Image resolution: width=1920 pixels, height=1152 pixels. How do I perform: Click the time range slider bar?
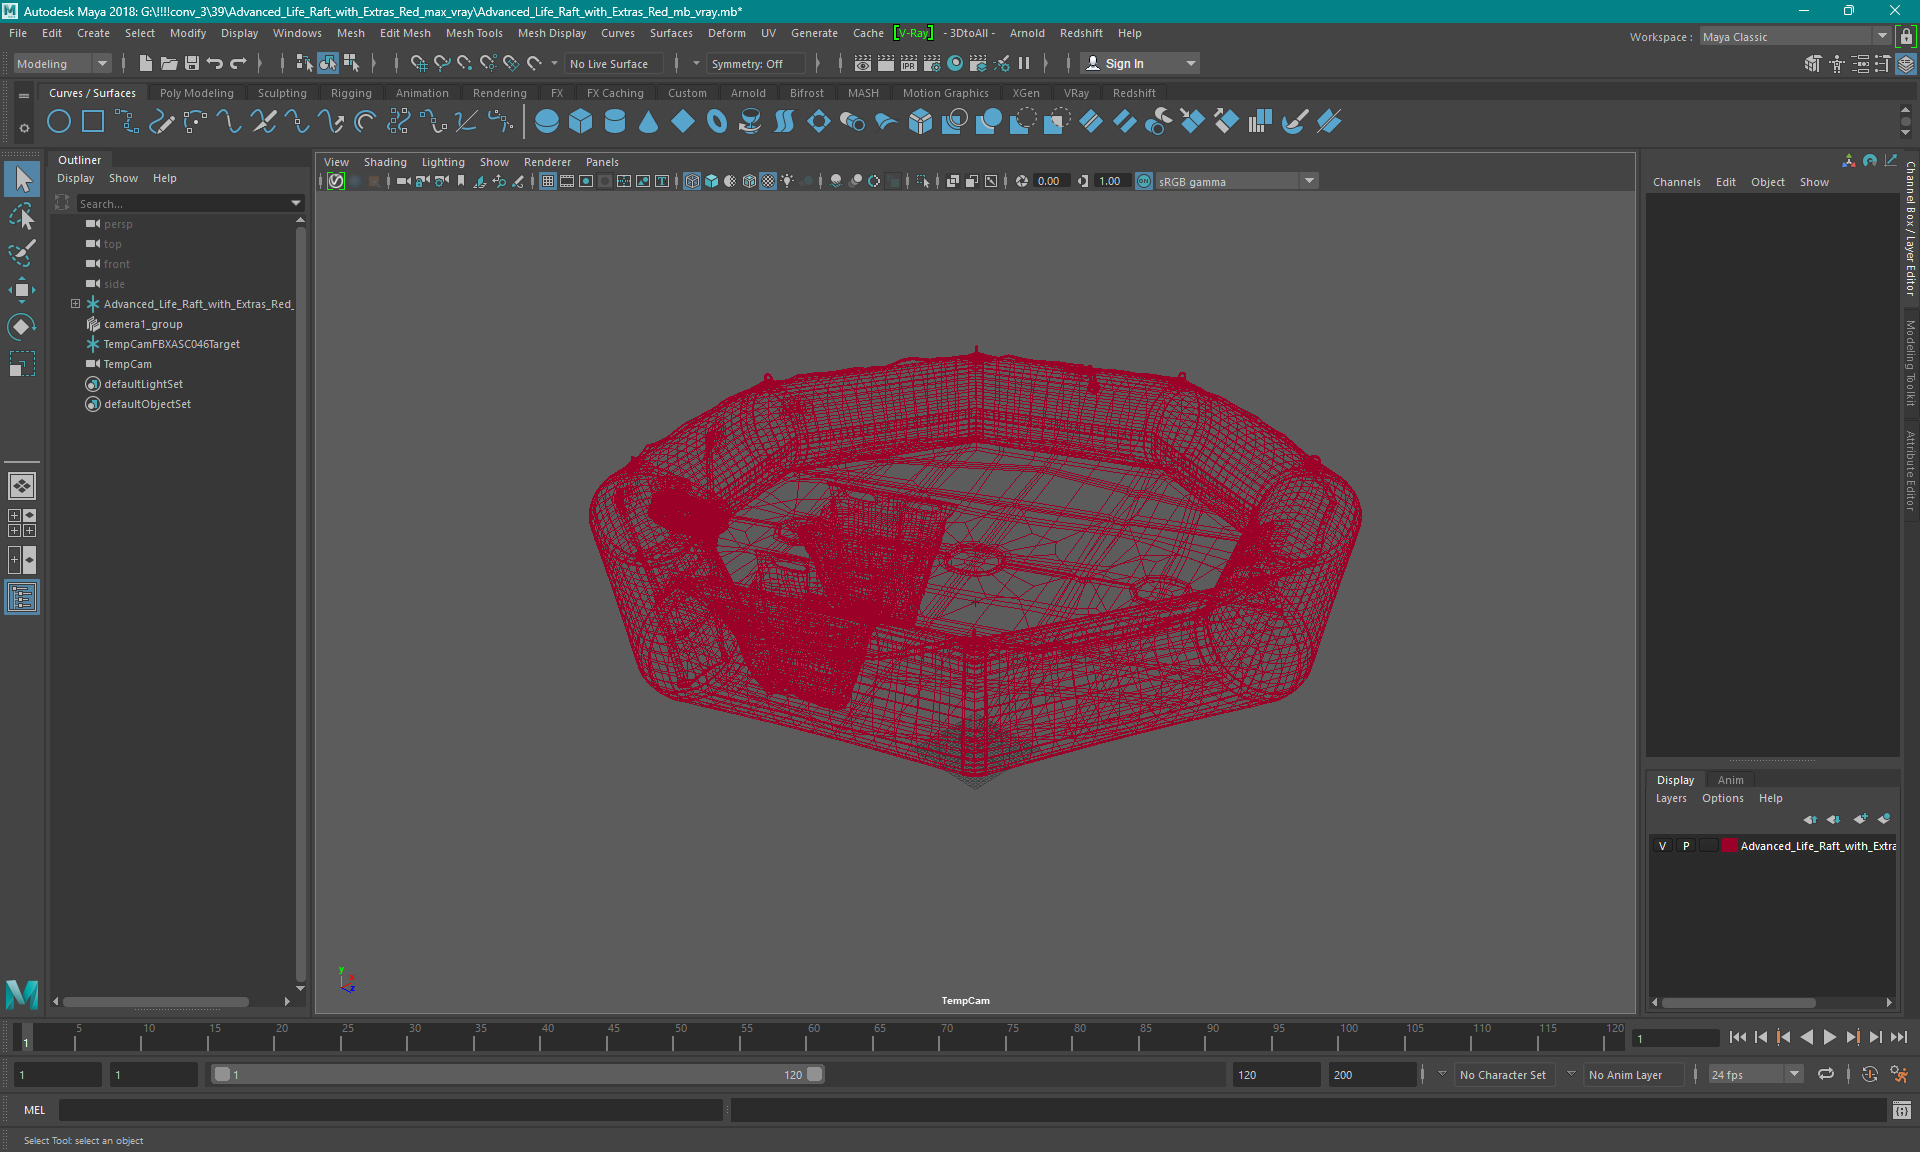518,1074
